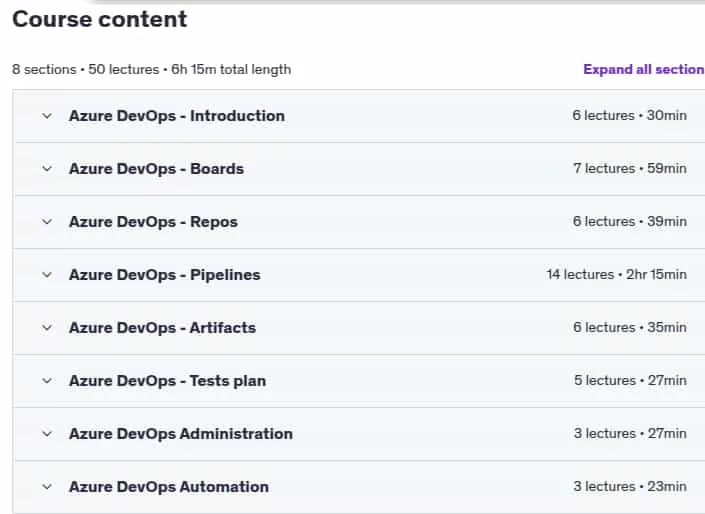
Task: Click the '7 lectures • 59min' label
Action: pos(630,169)
